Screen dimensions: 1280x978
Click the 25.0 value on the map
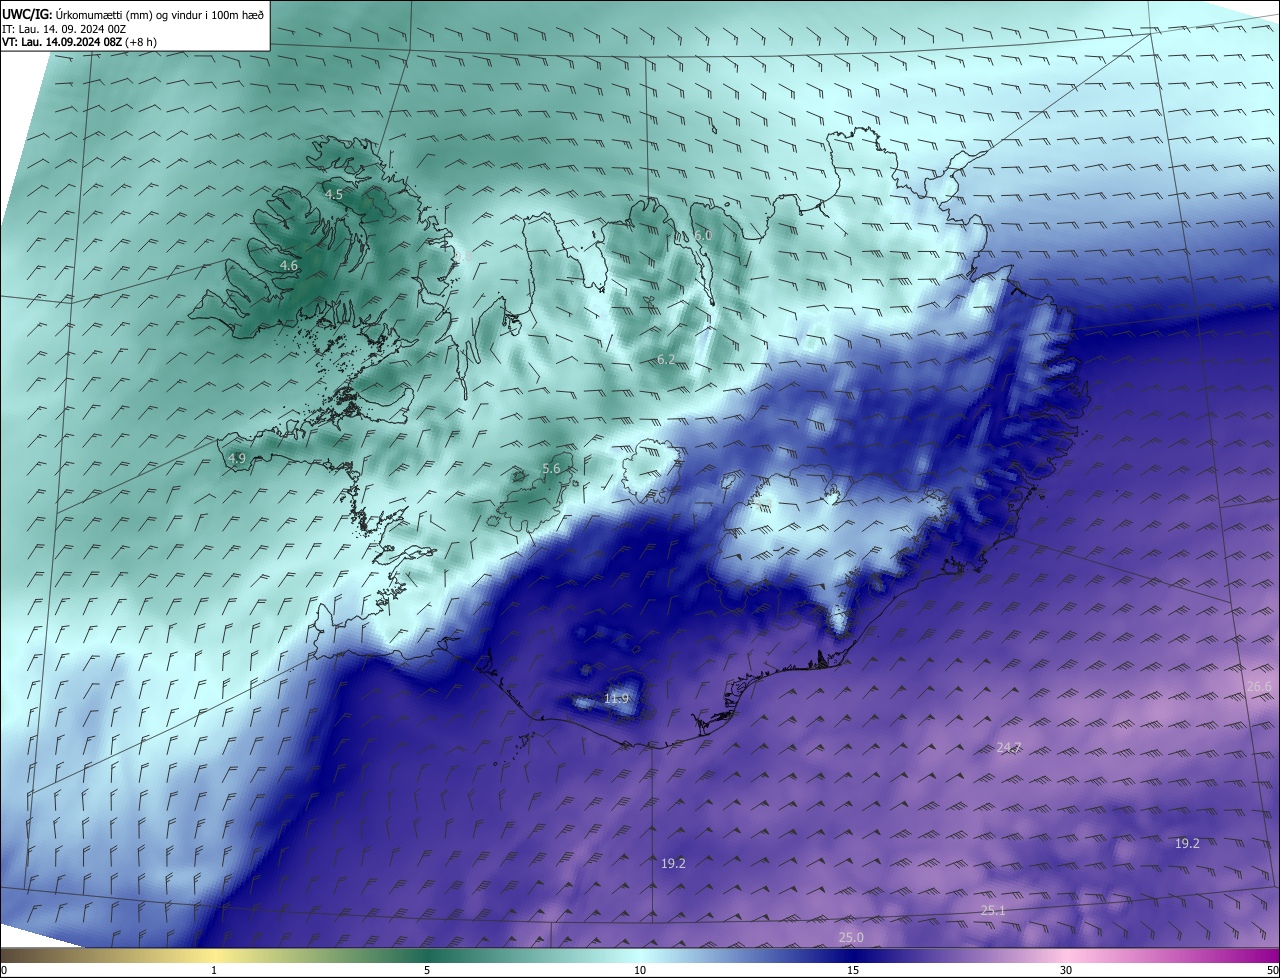click(x=851, y=937)
